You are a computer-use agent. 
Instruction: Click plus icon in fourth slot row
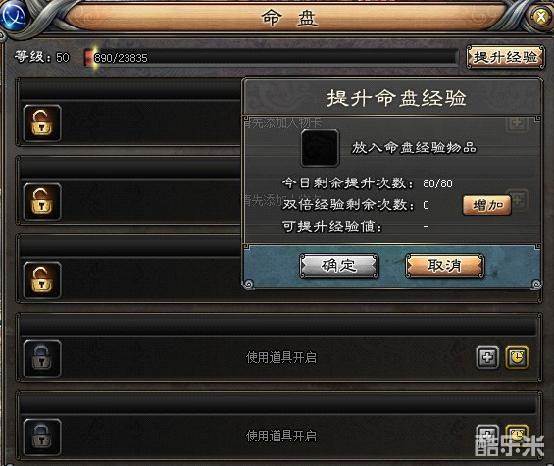click(x=488, y=358)
